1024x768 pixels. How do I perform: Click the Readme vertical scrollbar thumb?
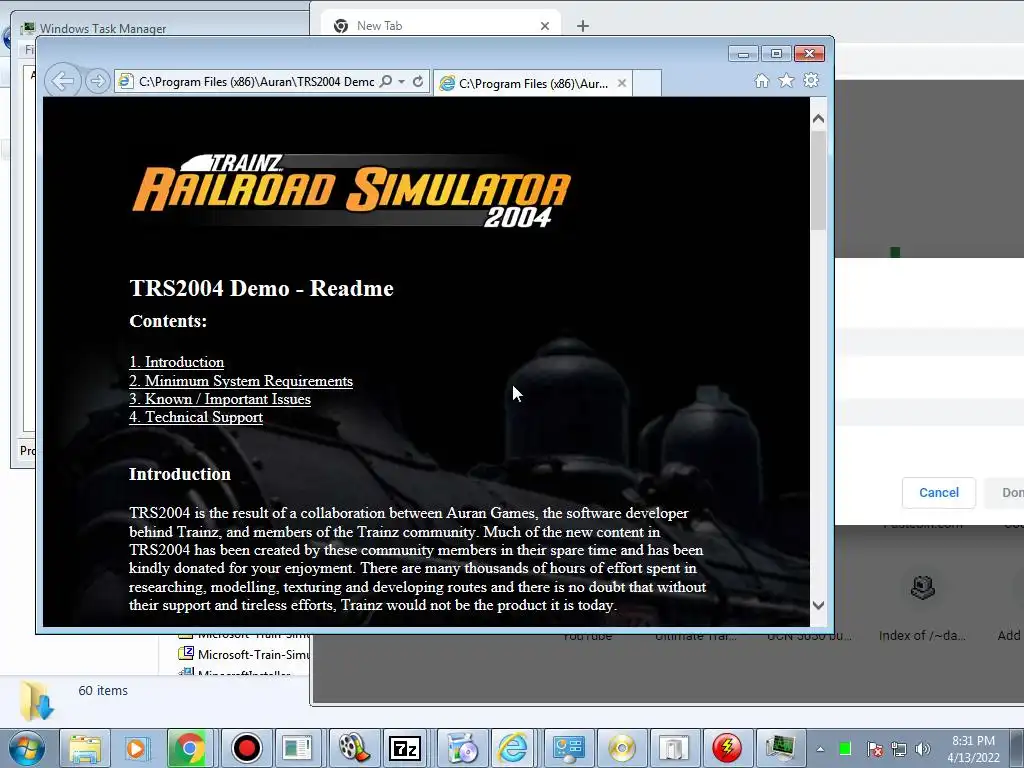click(818, 180)
